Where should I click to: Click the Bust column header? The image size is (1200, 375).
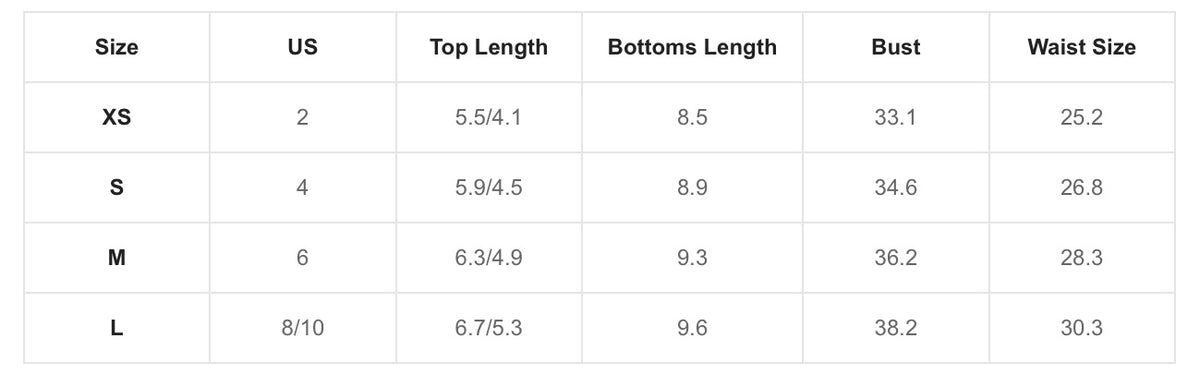(x=895, y=48)
